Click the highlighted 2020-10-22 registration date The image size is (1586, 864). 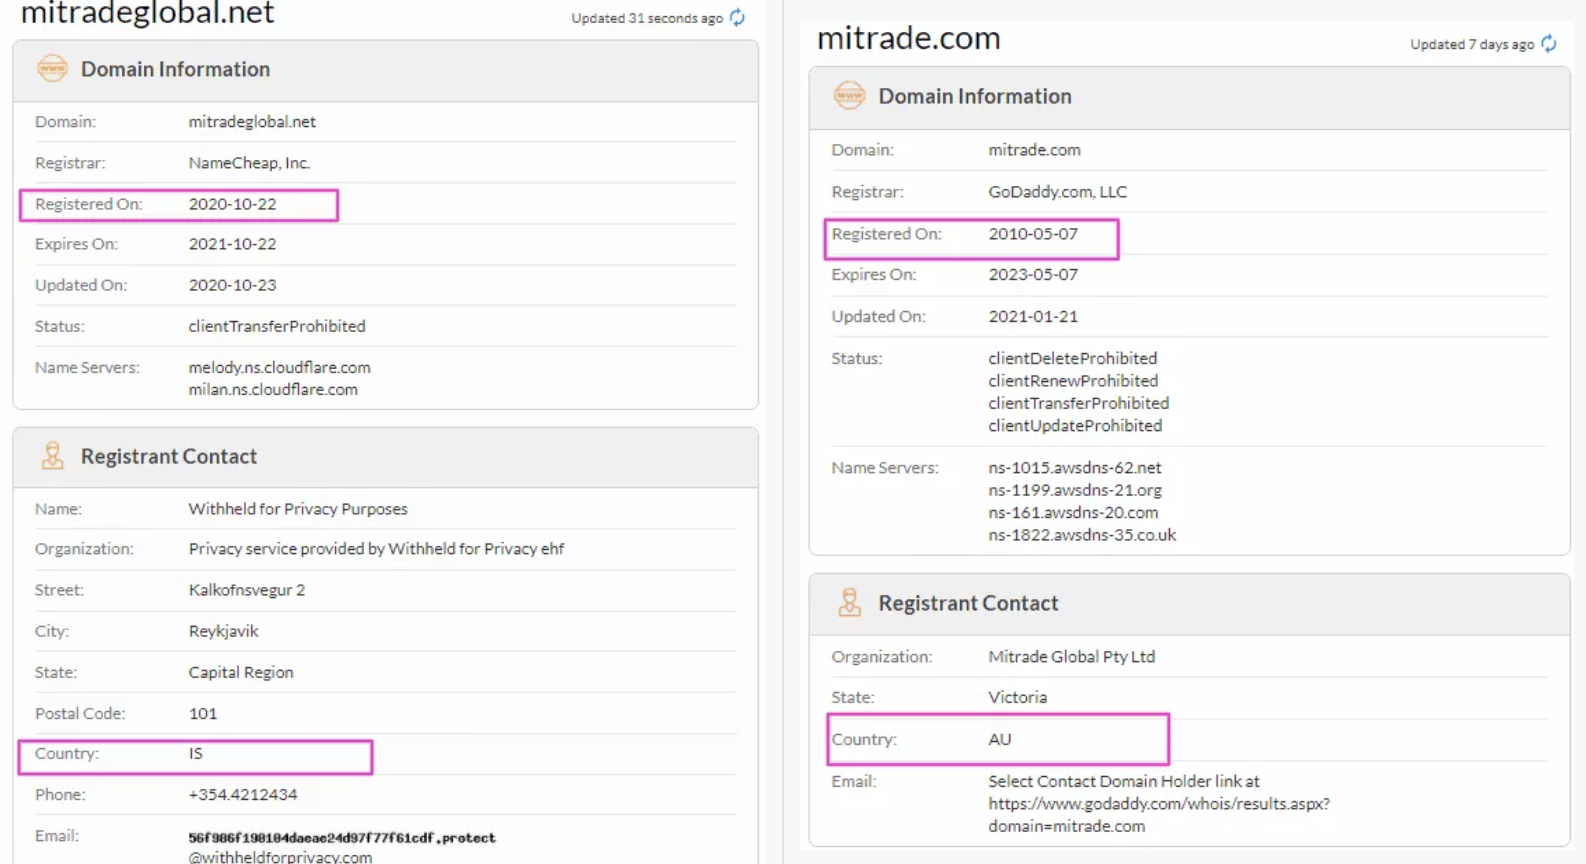point(232,204)
